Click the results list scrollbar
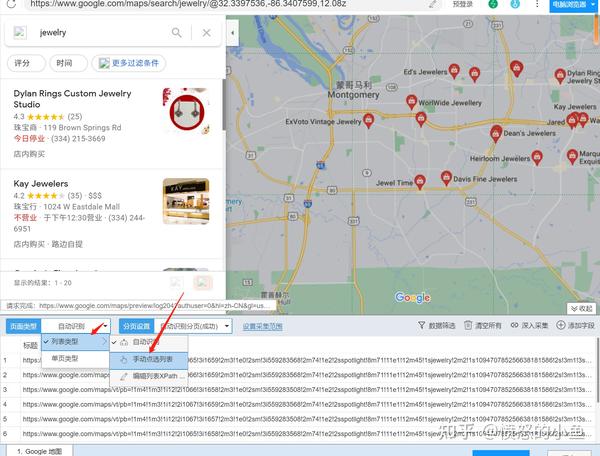 pyautogui.click(x=224, y=105)
